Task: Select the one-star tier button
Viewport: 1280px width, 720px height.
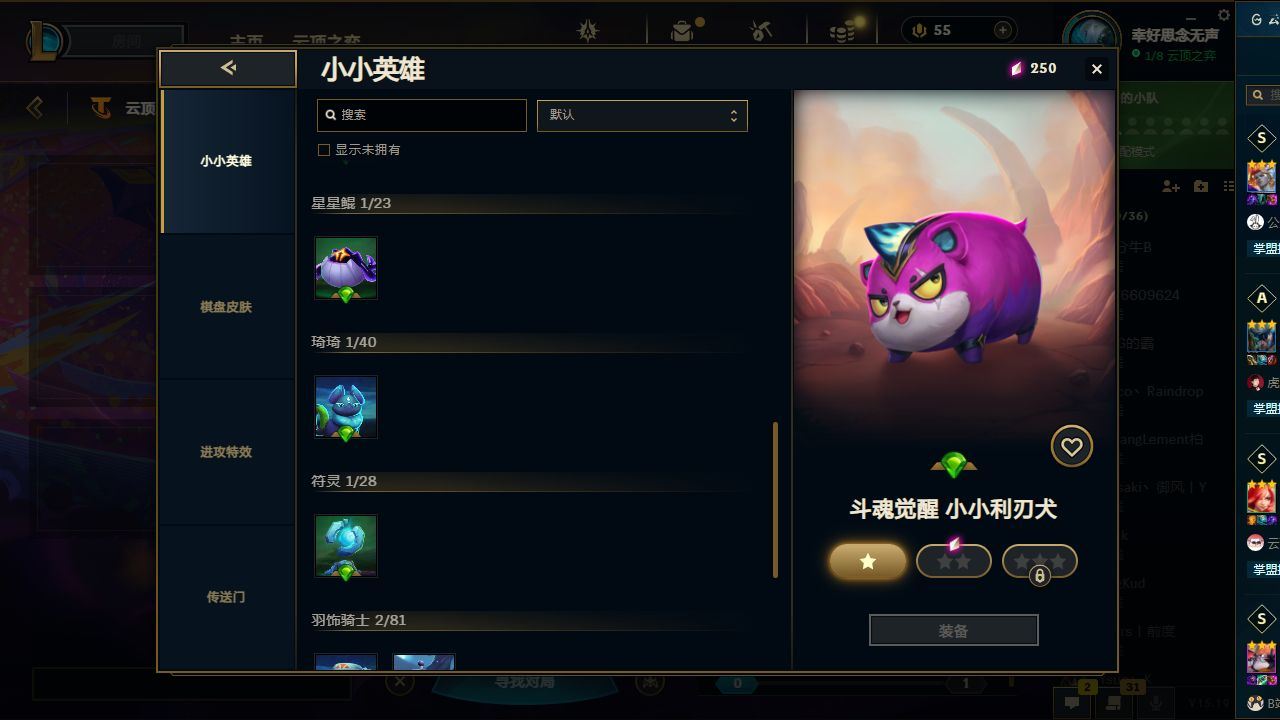Action: click(x=868, y=561)
